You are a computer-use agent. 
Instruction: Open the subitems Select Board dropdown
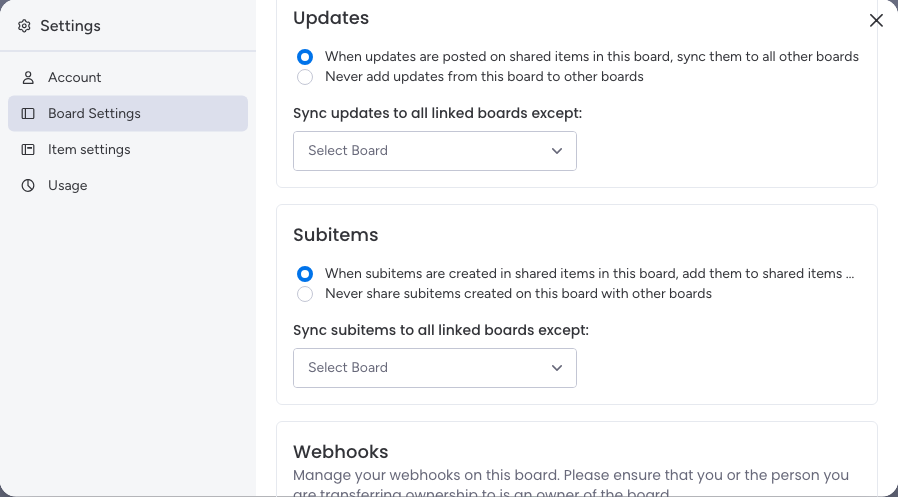435,368
